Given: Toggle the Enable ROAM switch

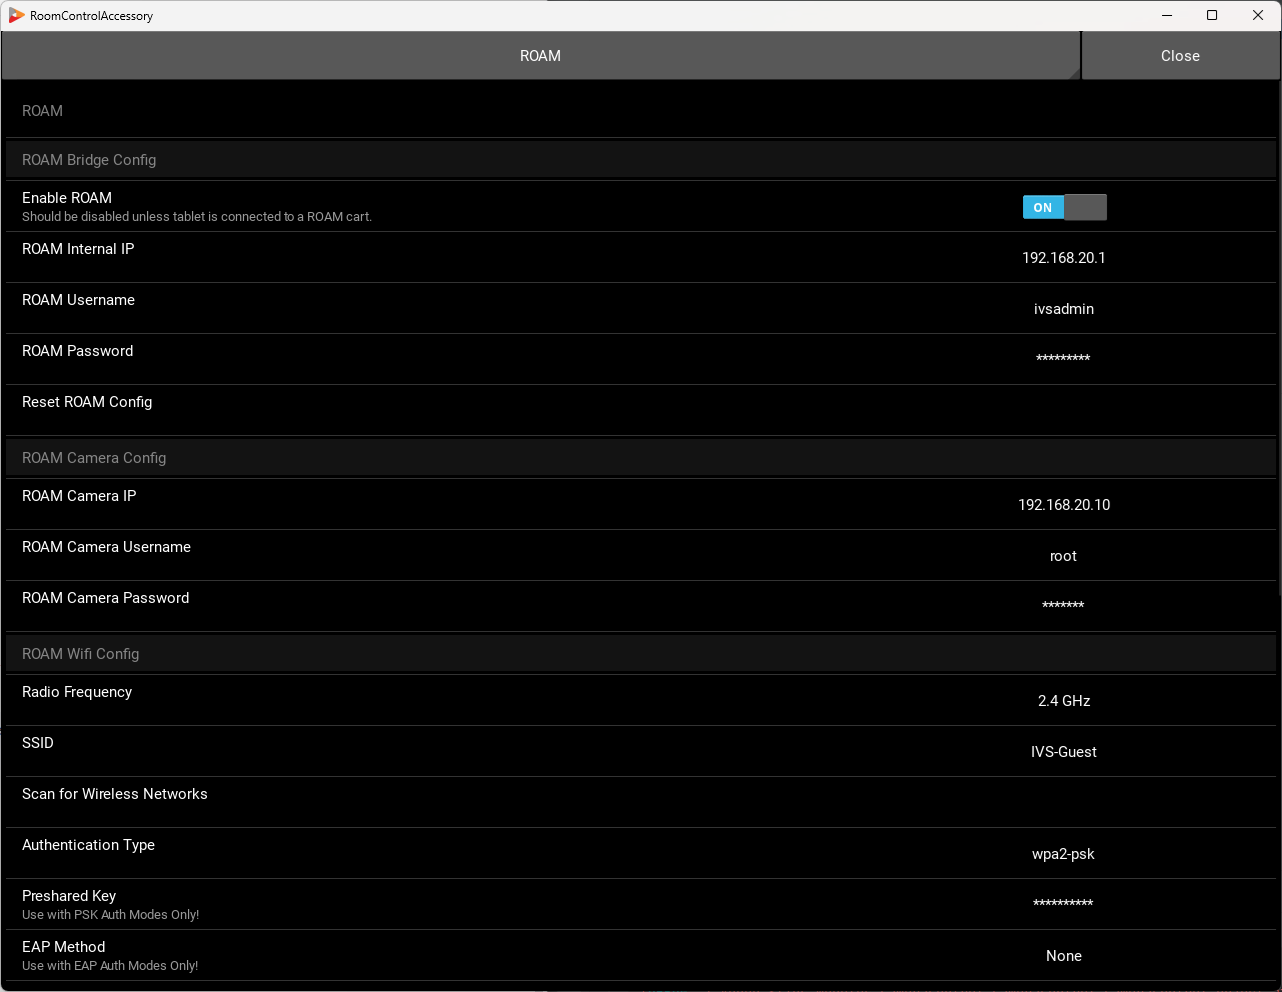Looking at the screenshot, I should point(1064,207).
